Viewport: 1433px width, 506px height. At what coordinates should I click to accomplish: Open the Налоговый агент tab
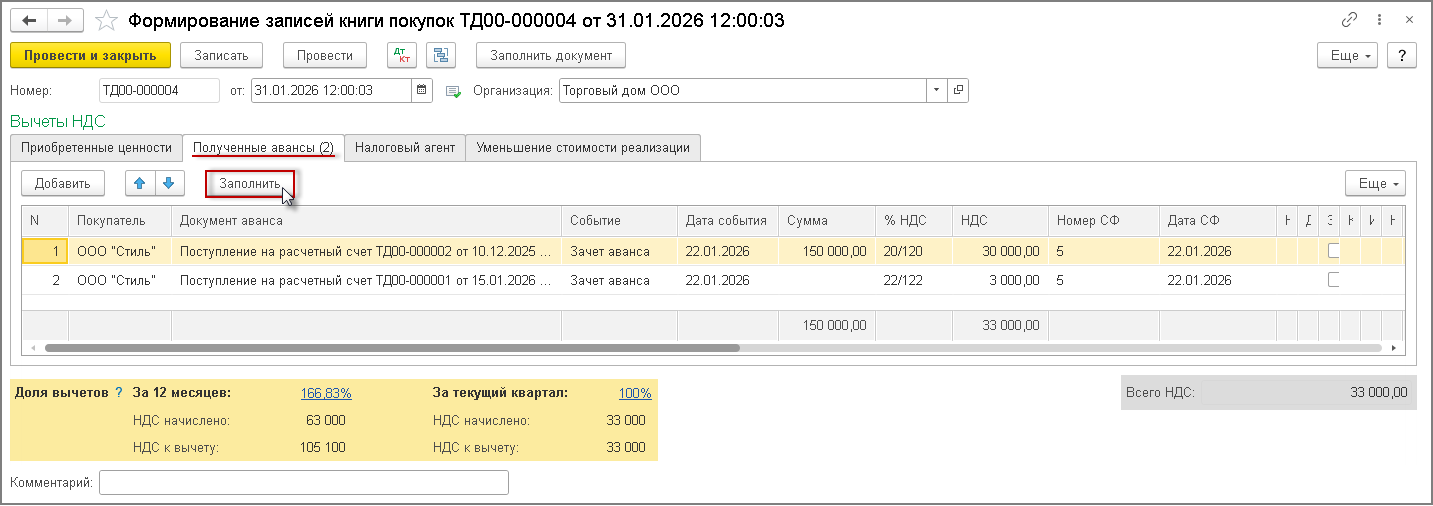pyautogui.click(x=405, y=147)
